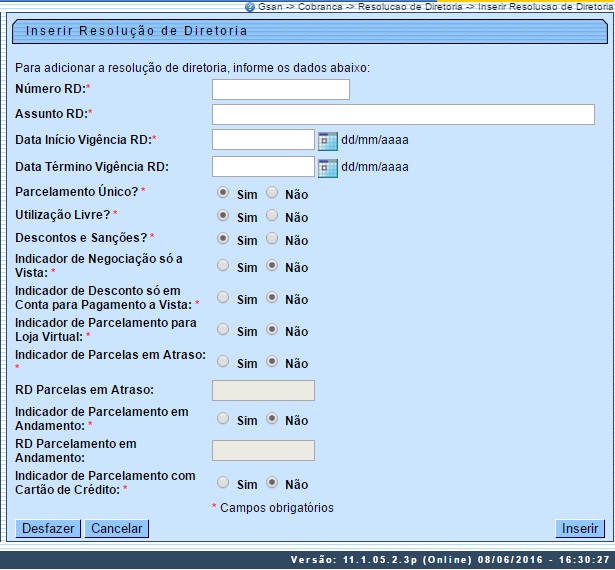Select Não for Parcelamento com Cartão de Crédito
The image size is (615, 570).
pyautogui.click(x=272, y=483)
